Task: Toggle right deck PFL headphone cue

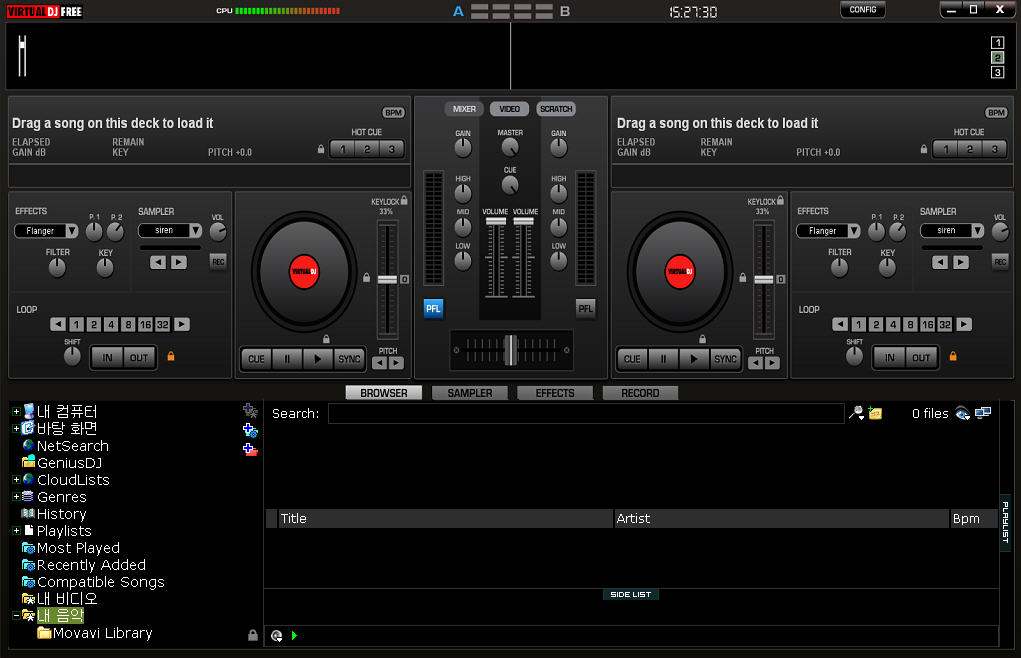Action: point(585,308)
